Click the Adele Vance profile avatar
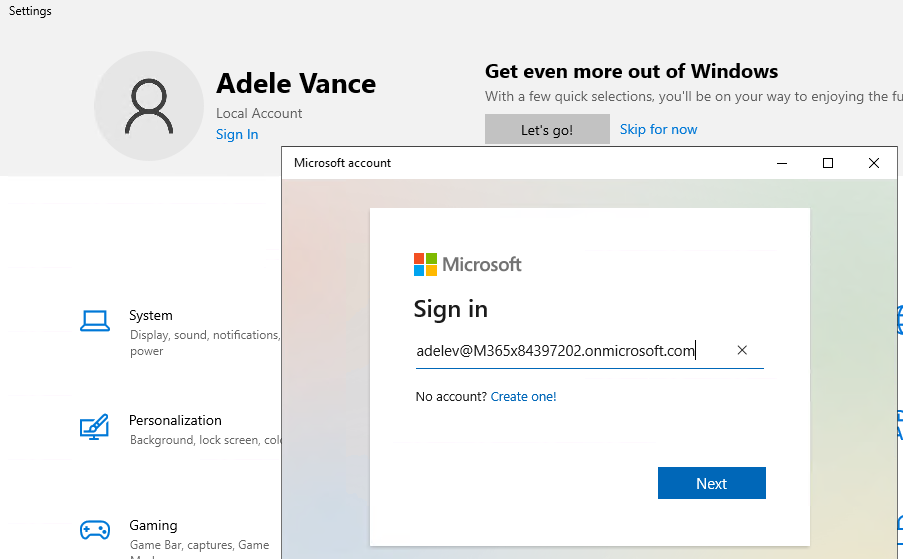This screenshot has width=903, height=559. coord(149,106)
